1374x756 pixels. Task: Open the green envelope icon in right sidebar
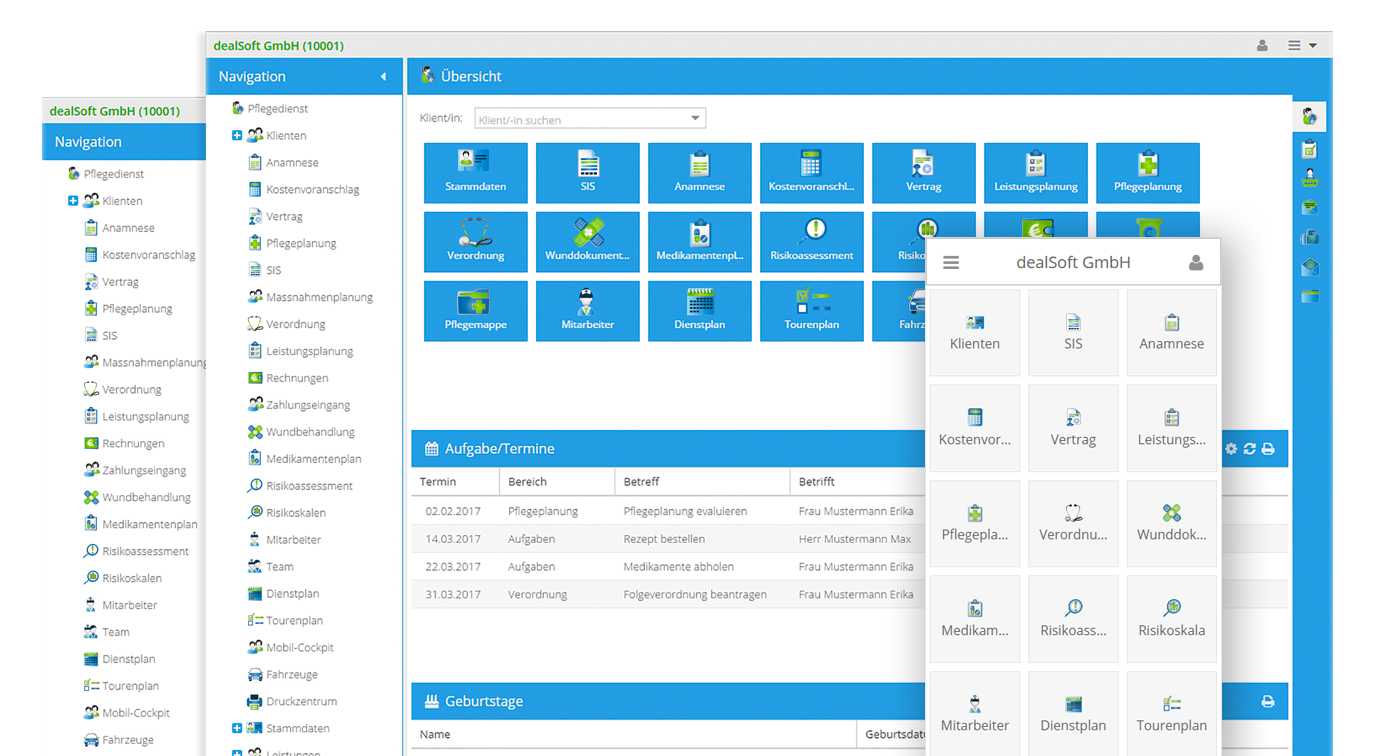[x=1310, y=207]
